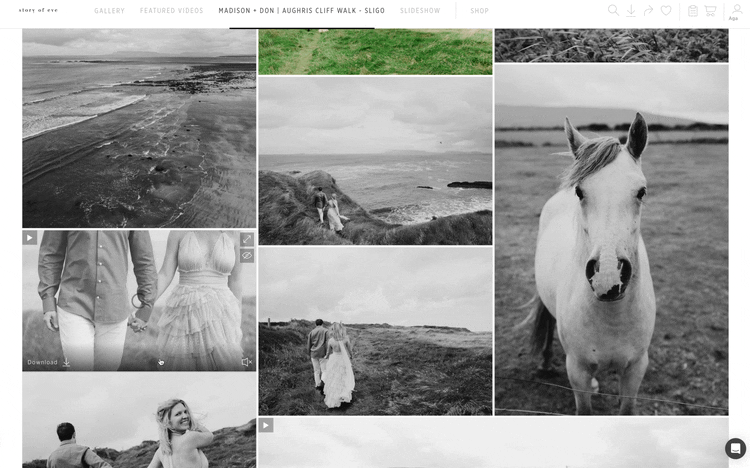
Task: Open the Aga account profile icon
Action: 736,11
